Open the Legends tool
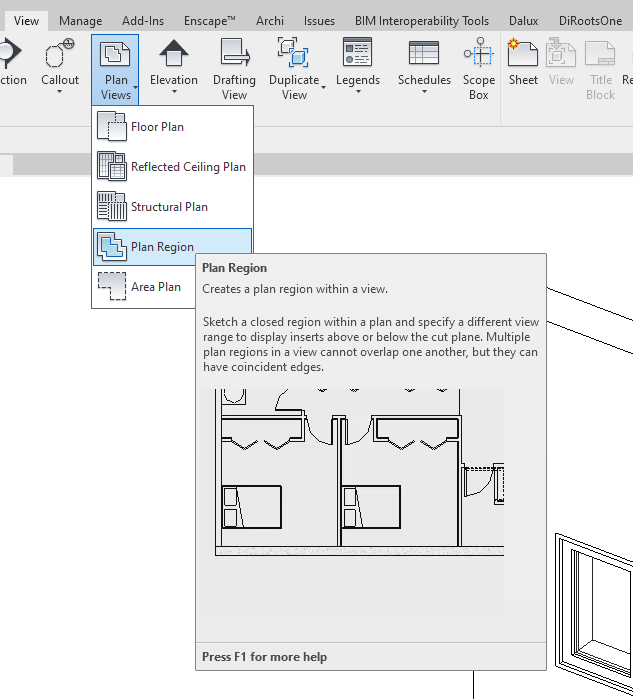The height and width of the screenshot is (699, 633). [x=358, y=66]
